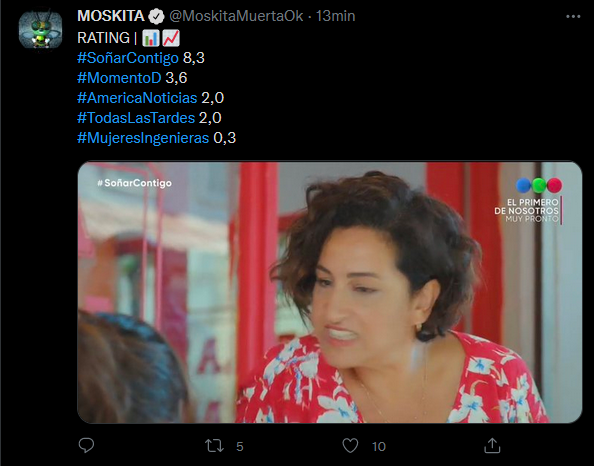Follow the #AmericaNoticias hashtag link
Screen dimensions: 594x466
(x=137, y=98)
